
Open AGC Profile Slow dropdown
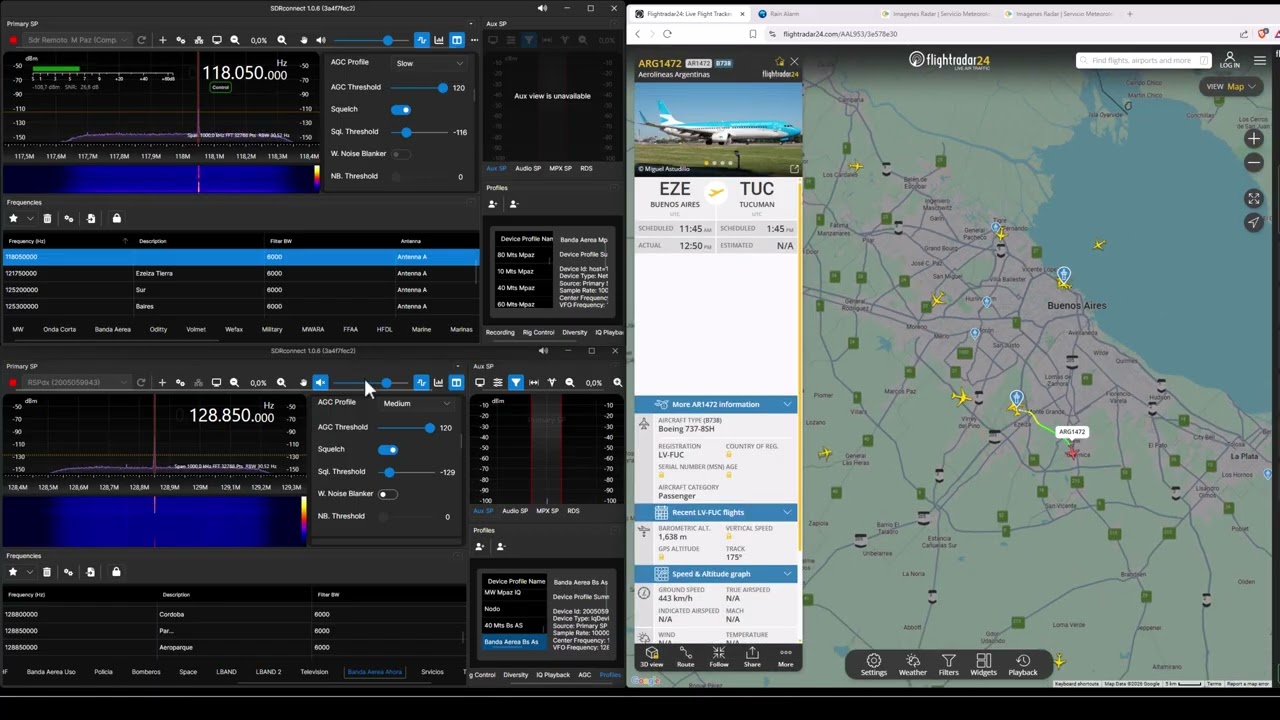coord(430,63)
